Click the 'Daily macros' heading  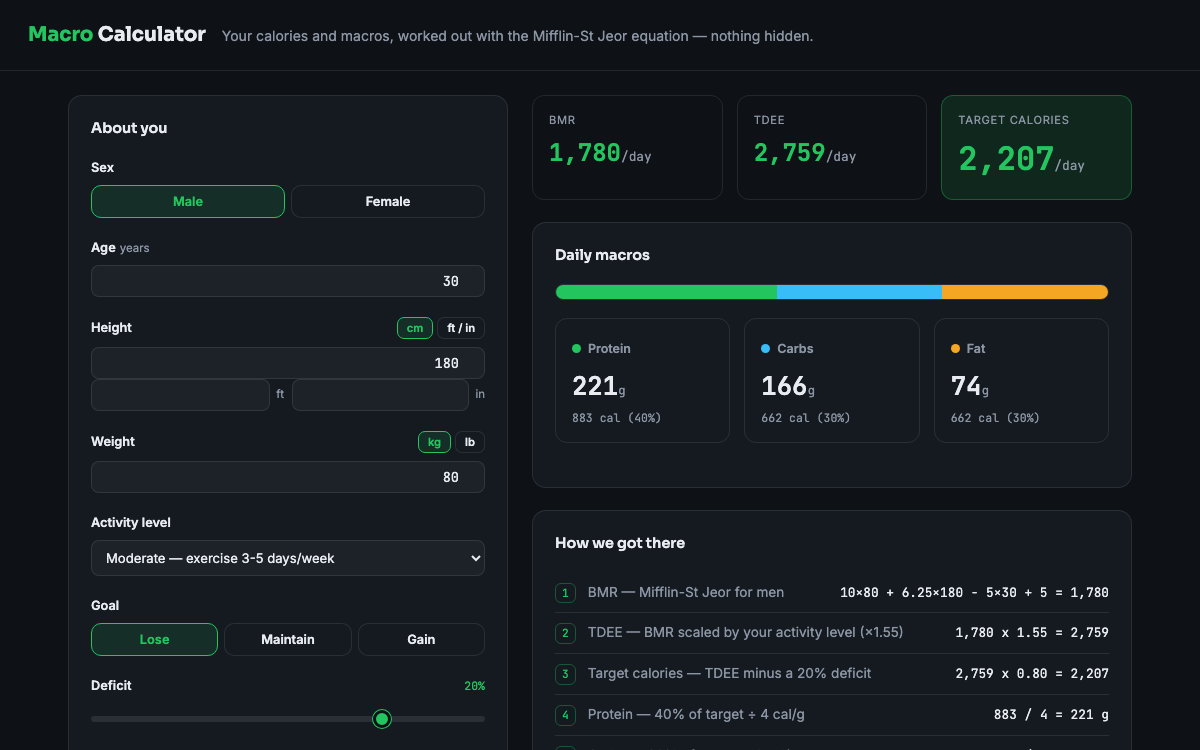click(x=602, y=255)
